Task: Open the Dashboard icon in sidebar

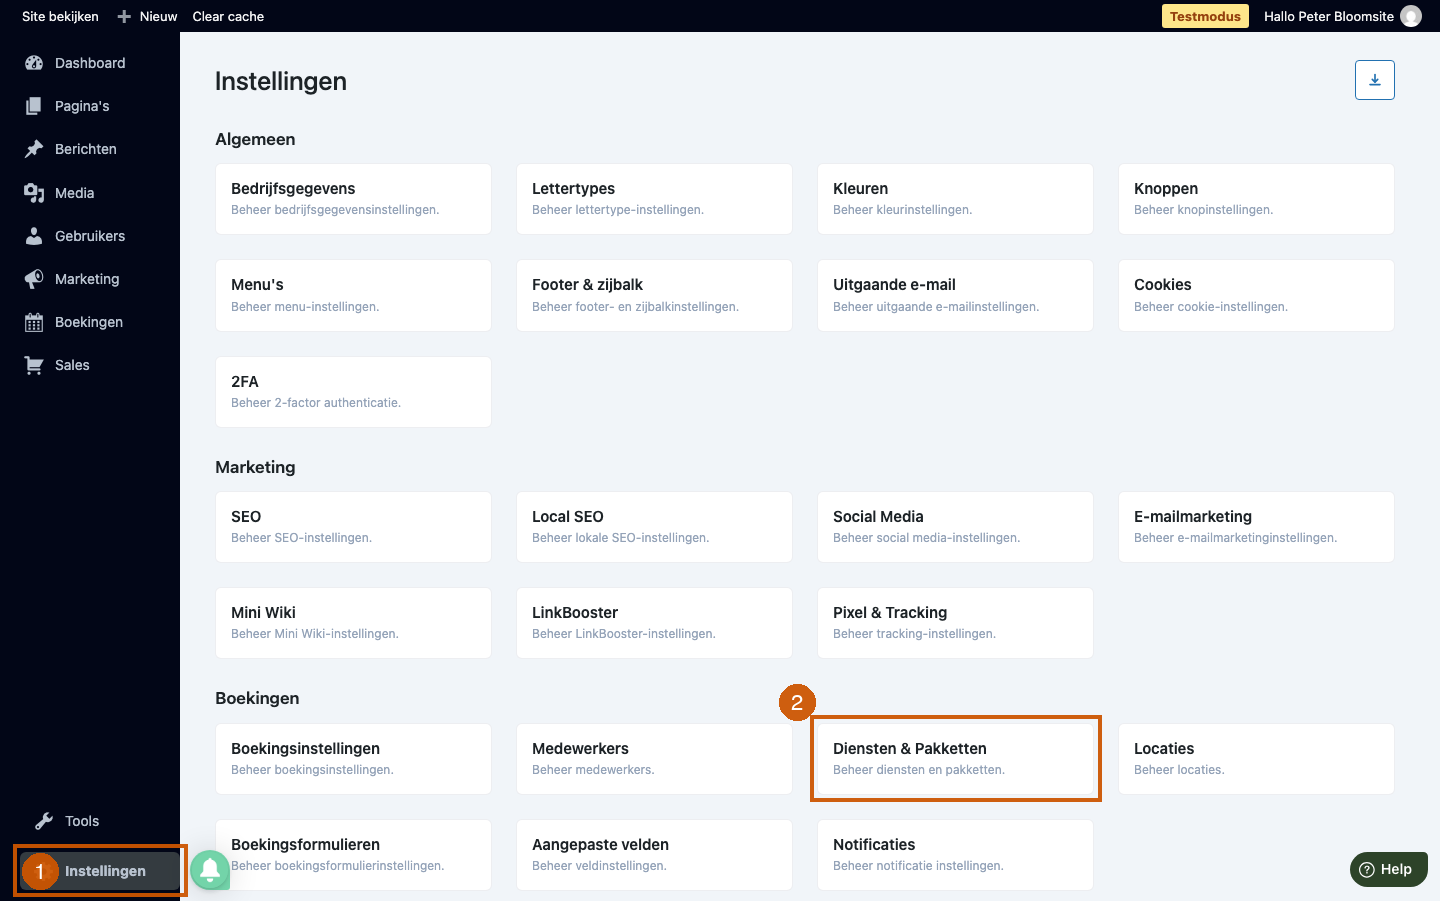Action: pos(34,63)
